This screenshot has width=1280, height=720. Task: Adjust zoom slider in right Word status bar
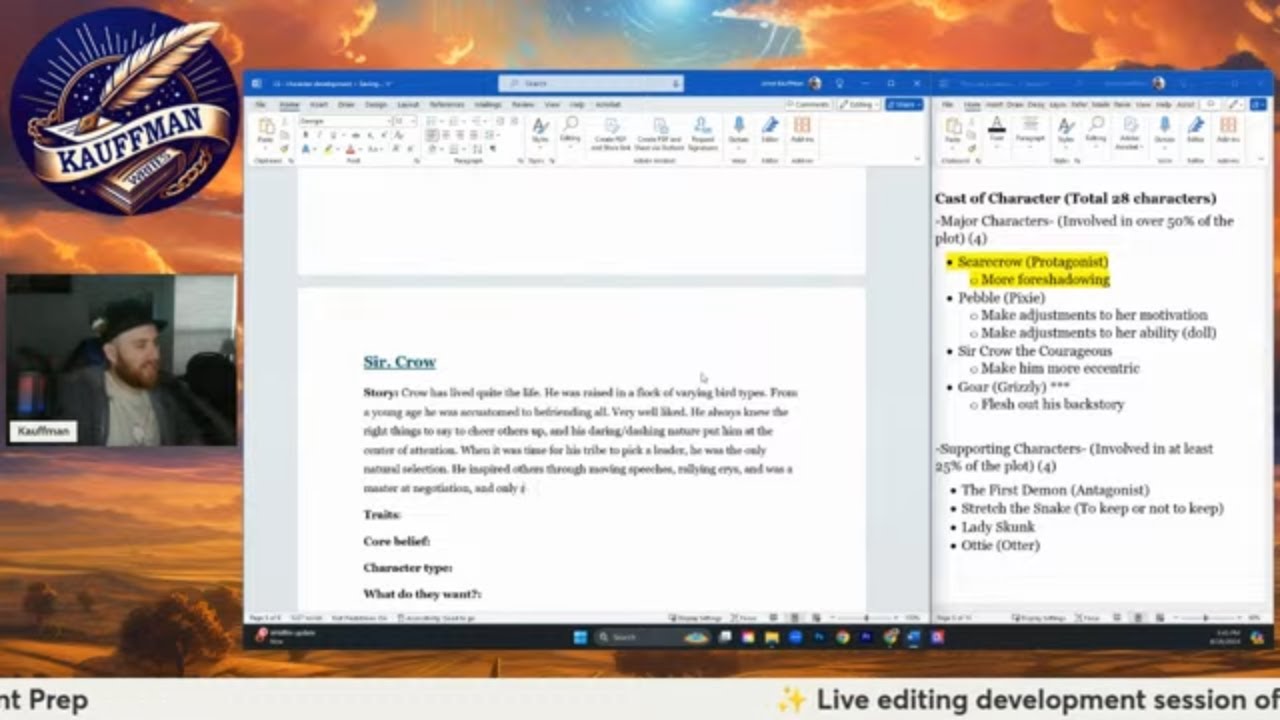tap(1205, 618)
